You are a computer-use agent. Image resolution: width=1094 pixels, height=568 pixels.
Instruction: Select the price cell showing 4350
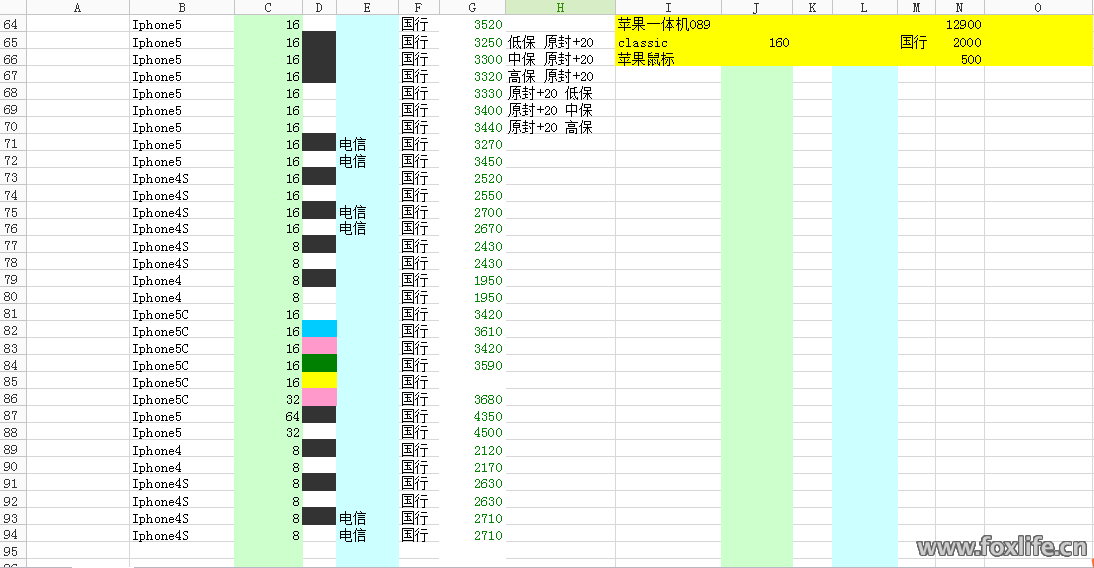(x=472, y=416)
